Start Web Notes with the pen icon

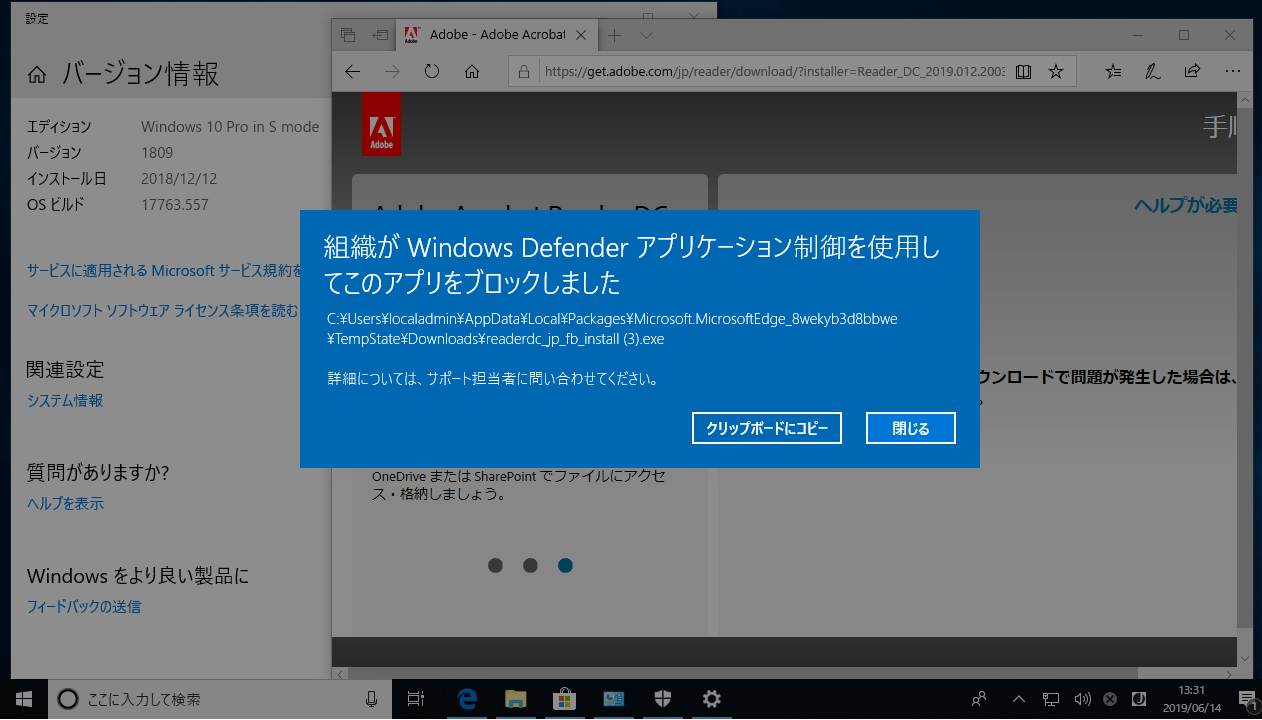[1152, 71]
